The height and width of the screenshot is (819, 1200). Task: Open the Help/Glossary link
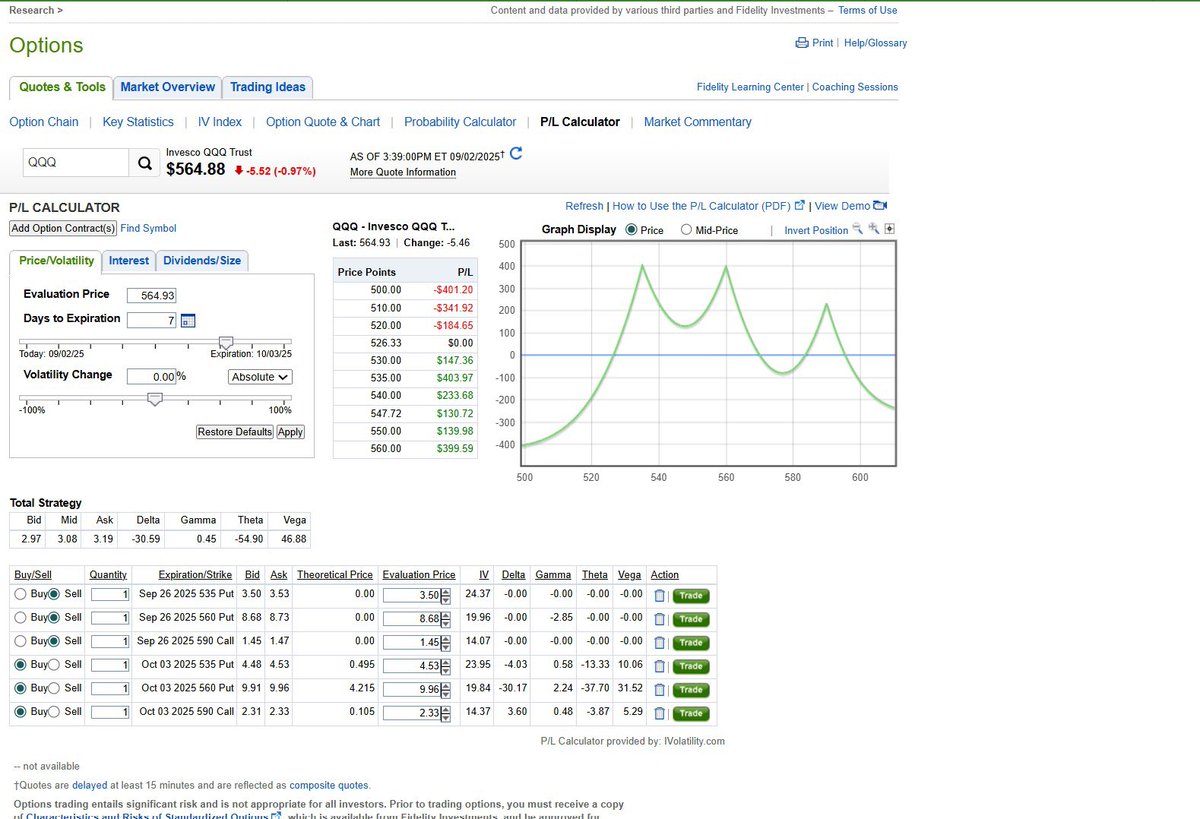click(x=875, y=43)
